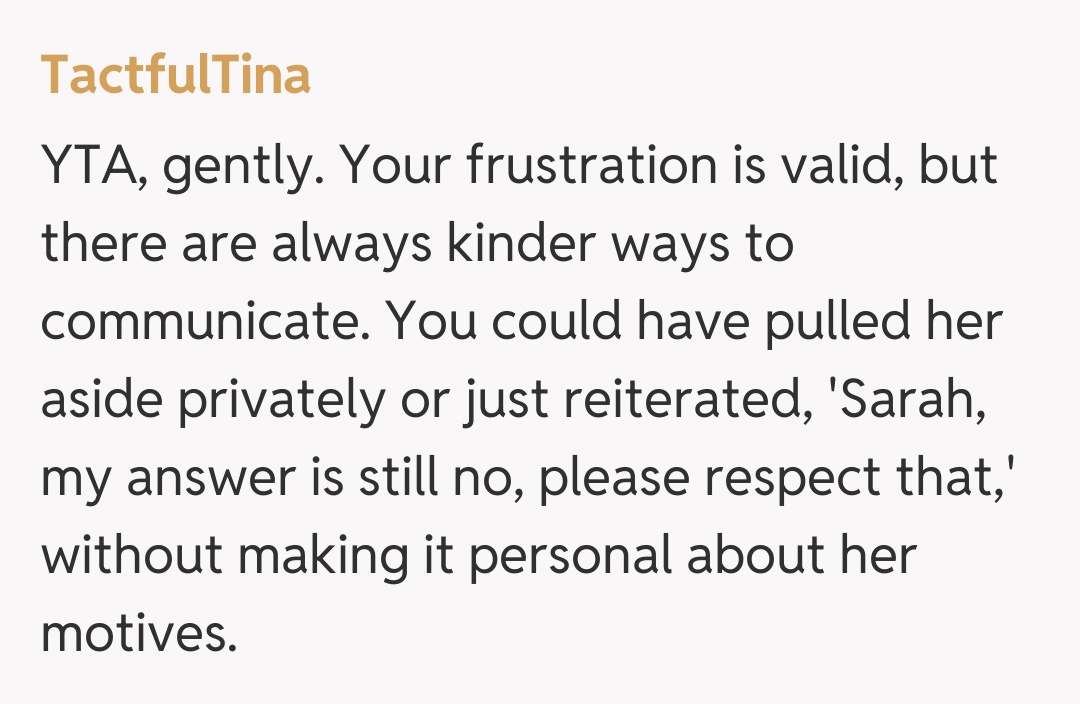This screenshot has width=1080, height=704.
Task: Open the TactfulTina user profile
Action: 175,75
